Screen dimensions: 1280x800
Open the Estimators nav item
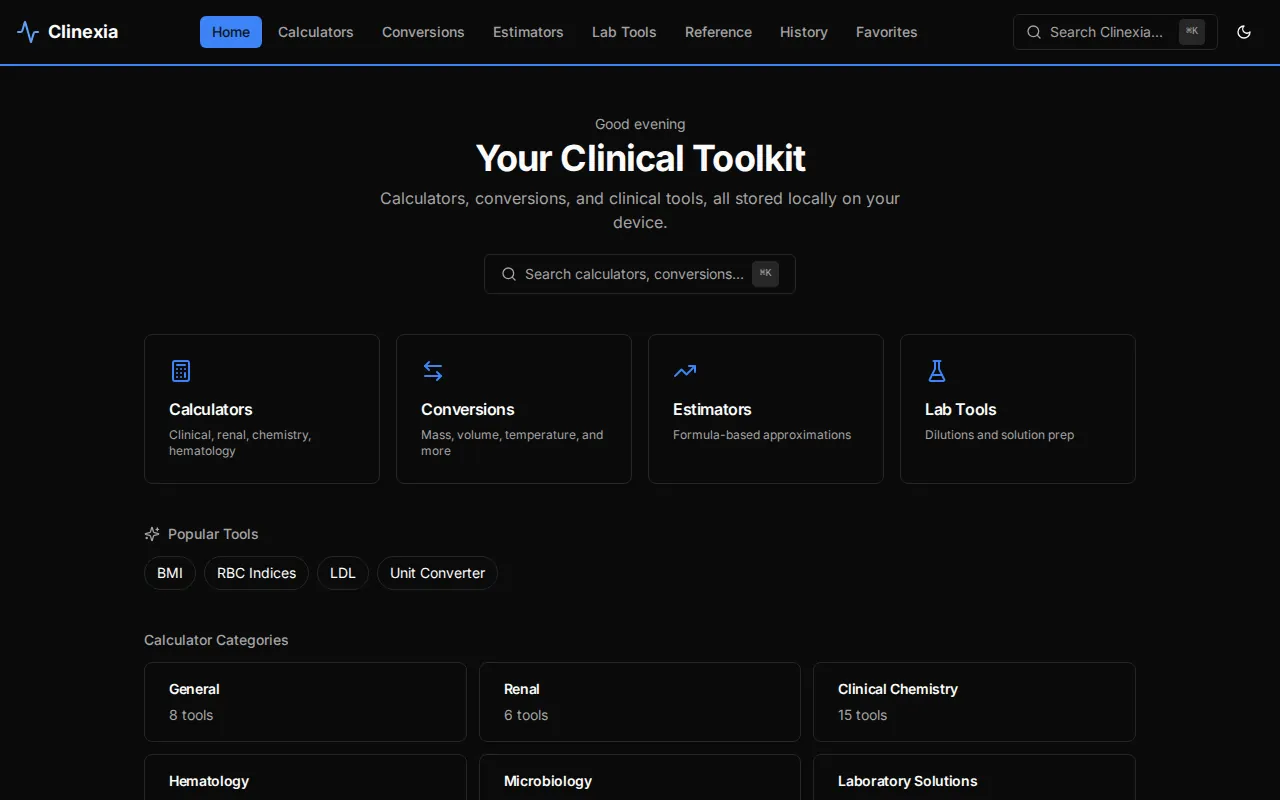point(528,32)
